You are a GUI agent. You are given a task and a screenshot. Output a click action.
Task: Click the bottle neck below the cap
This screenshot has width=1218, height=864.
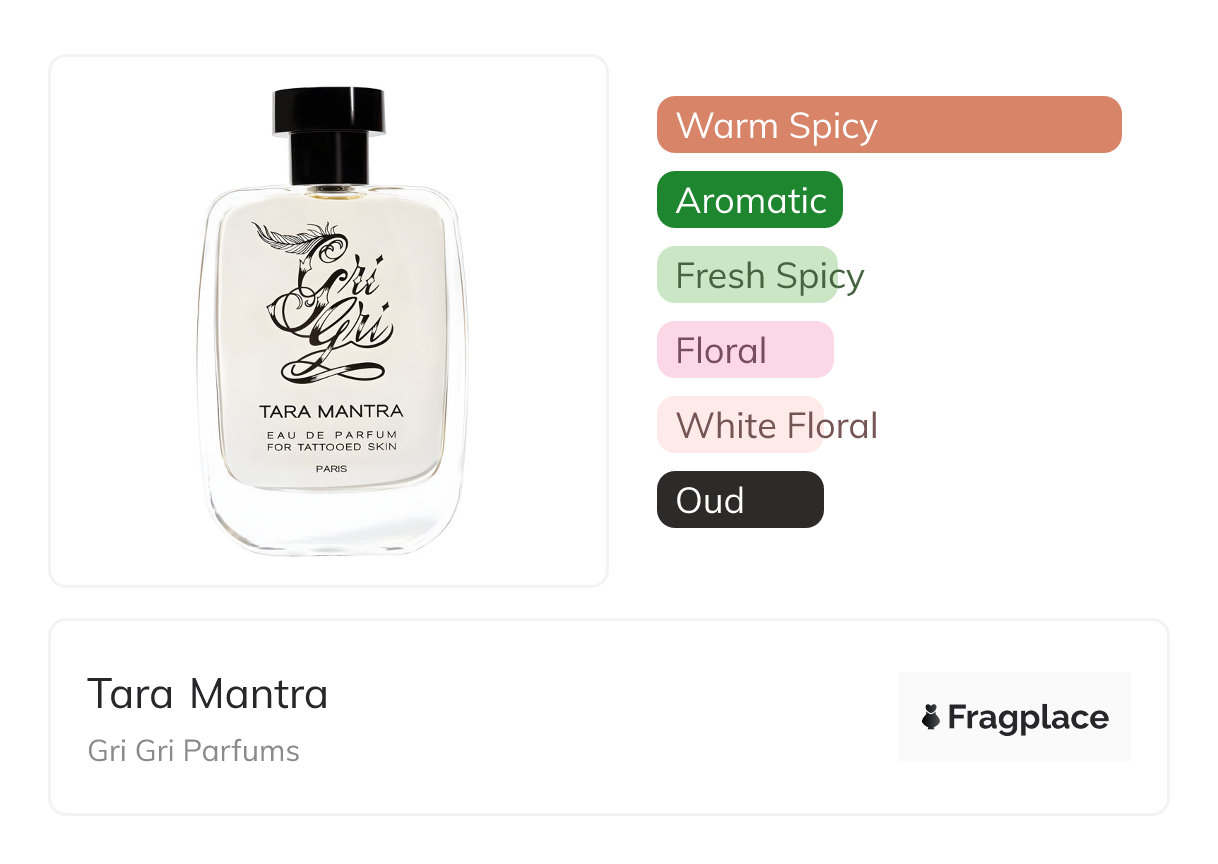tap(329, 160)
